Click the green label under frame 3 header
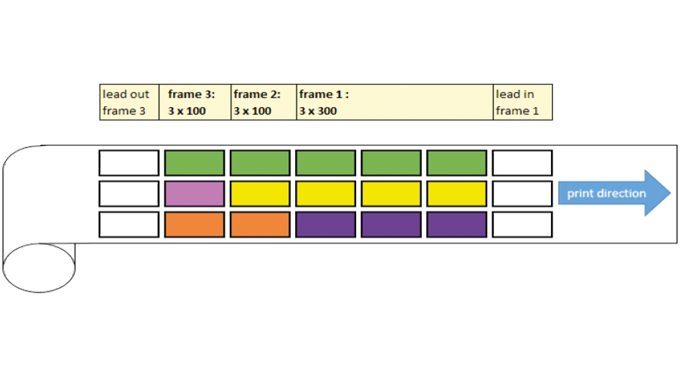 pos(195,163)
